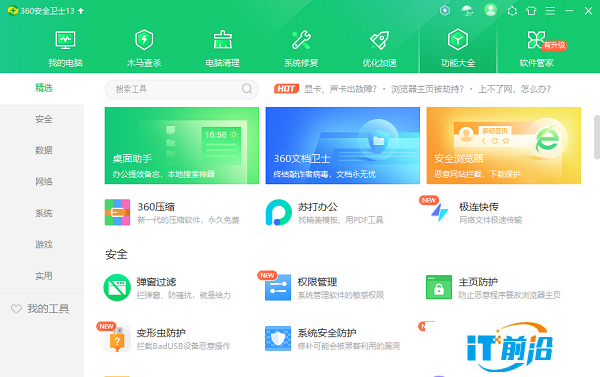Click the 360 logo in title bar
The height and width of the screenshot is (377, 600).
(x=13, y=11)
